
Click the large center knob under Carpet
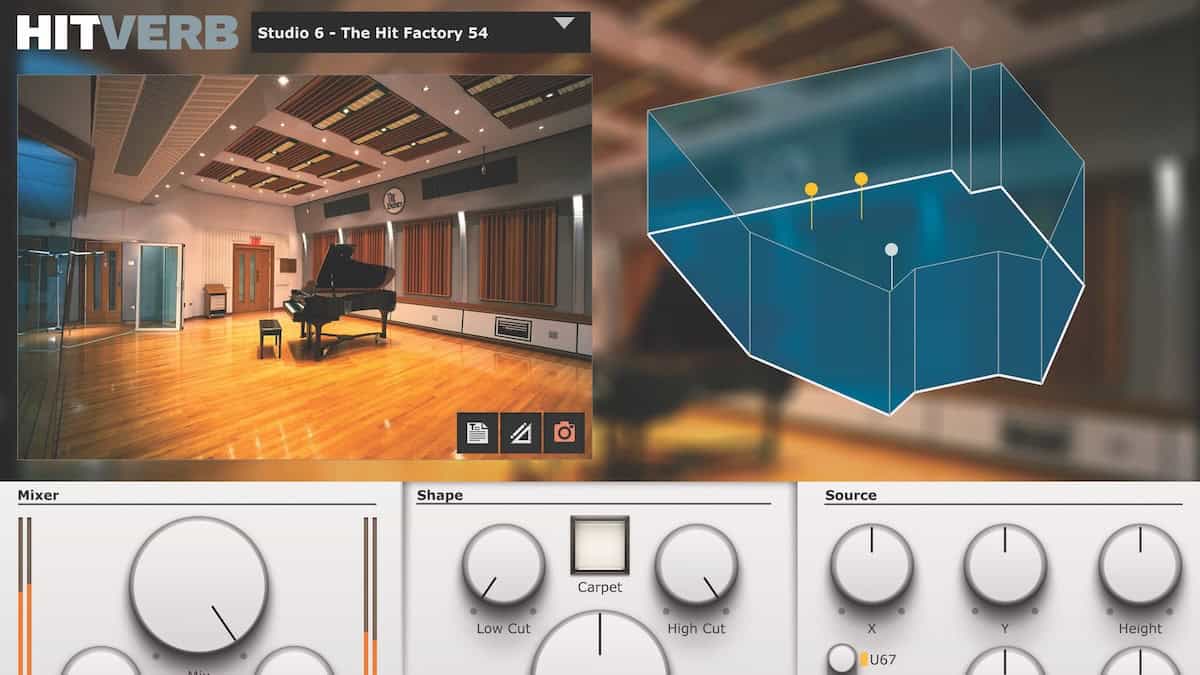(600, 650)
